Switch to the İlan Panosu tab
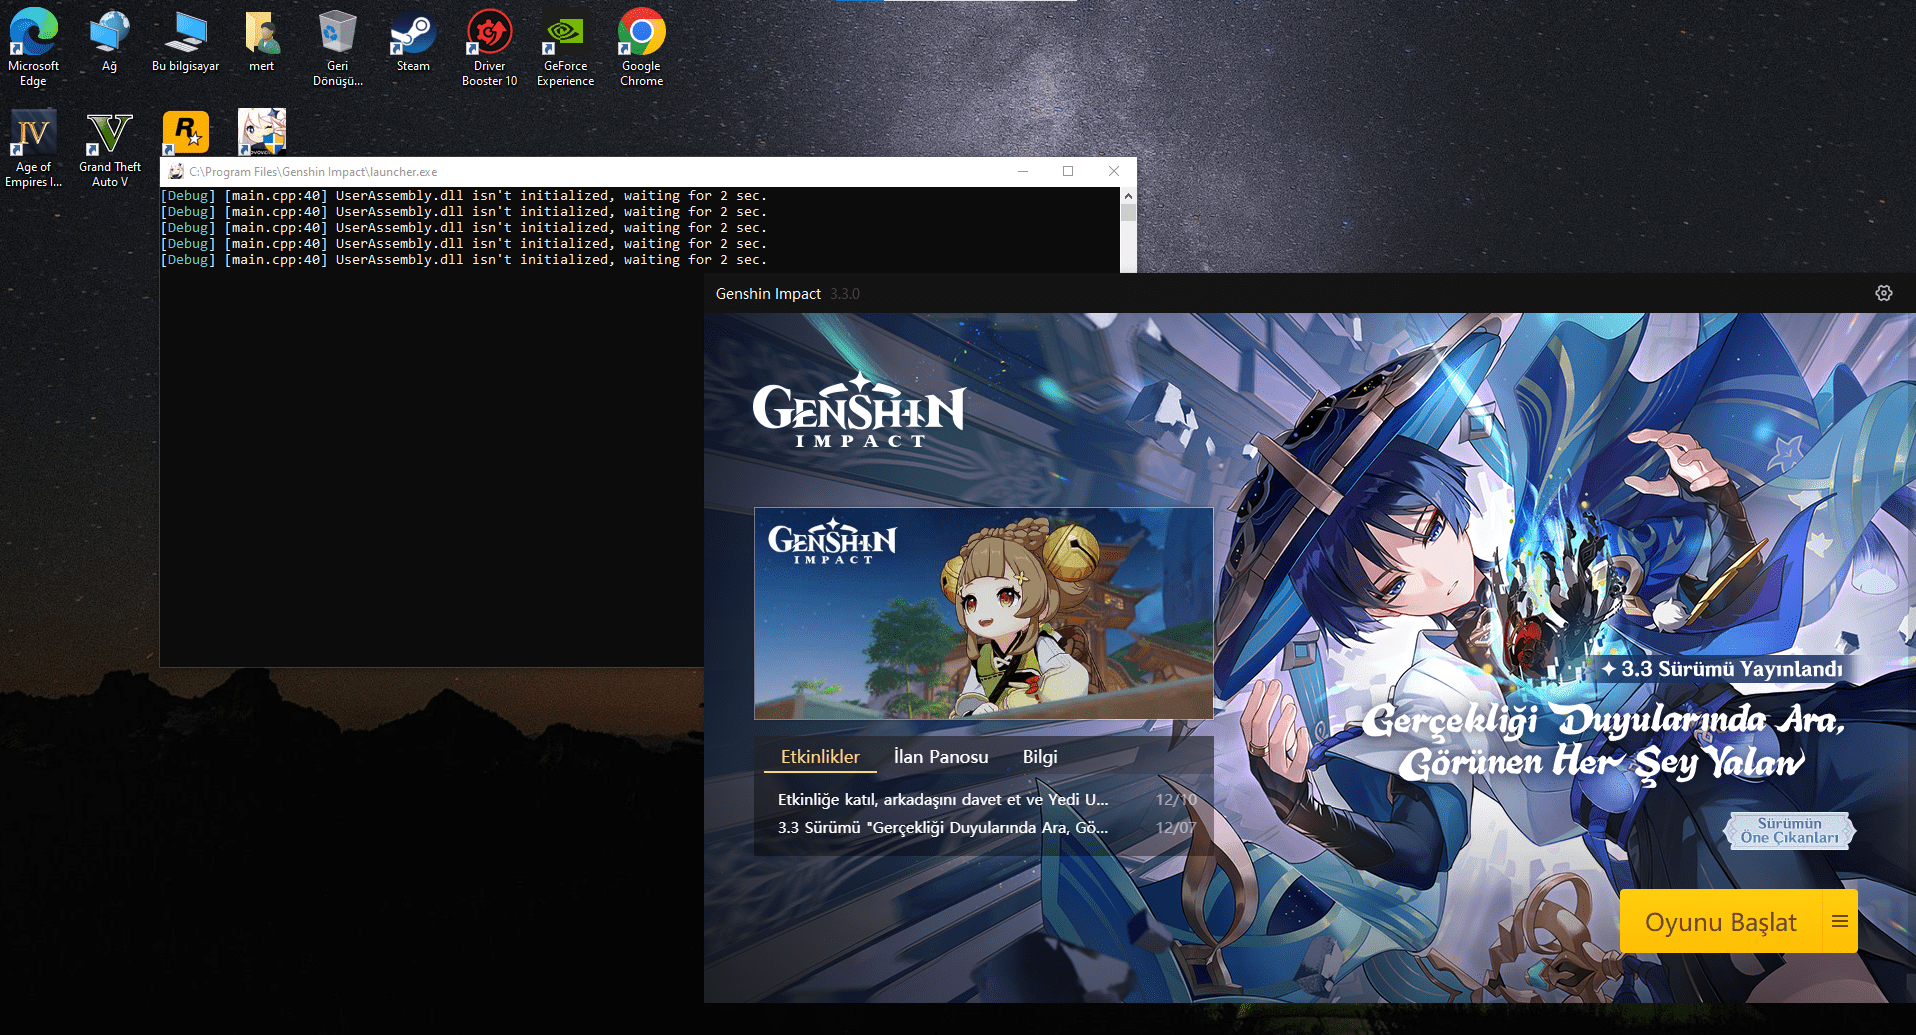Image resolution: width=1916 pixels, height=1035 pixels. 941,757
